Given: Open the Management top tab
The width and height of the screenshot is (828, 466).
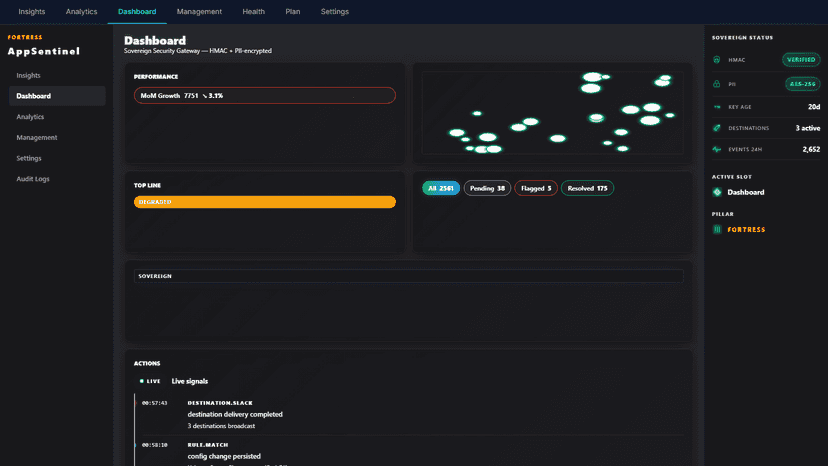Looking at the screenshot, I should coord(199,12).
